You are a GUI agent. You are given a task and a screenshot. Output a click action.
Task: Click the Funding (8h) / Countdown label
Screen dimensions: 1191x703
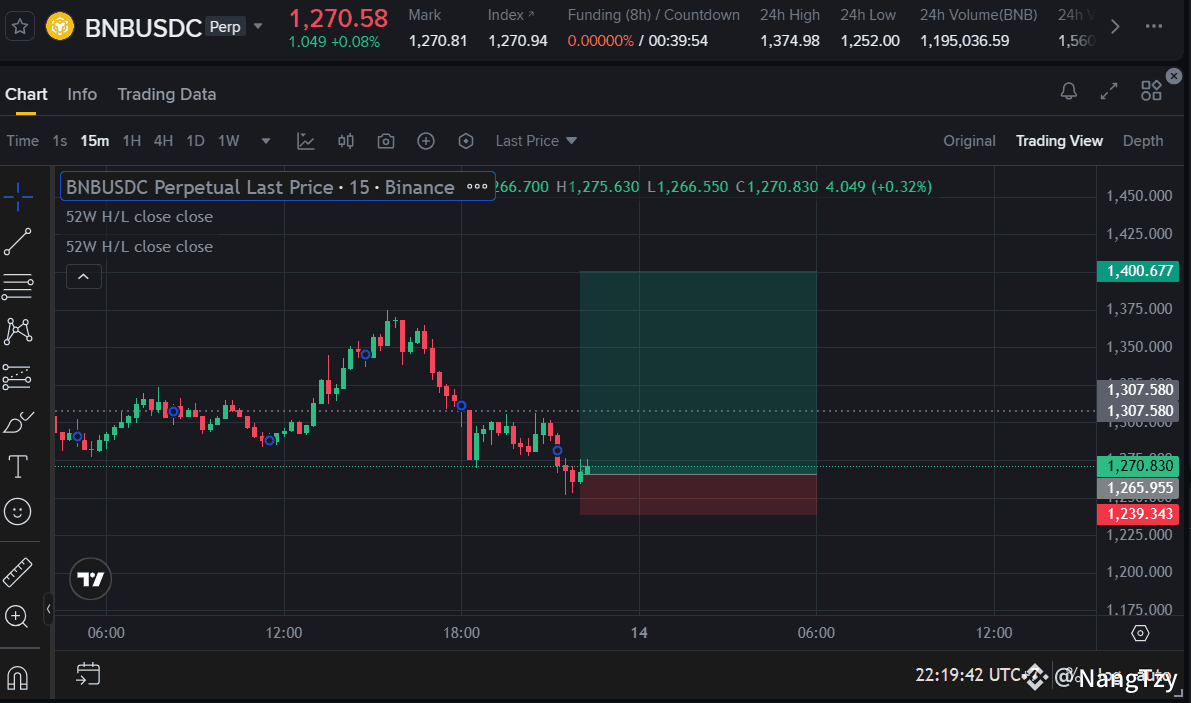click(x=653, y=15)
